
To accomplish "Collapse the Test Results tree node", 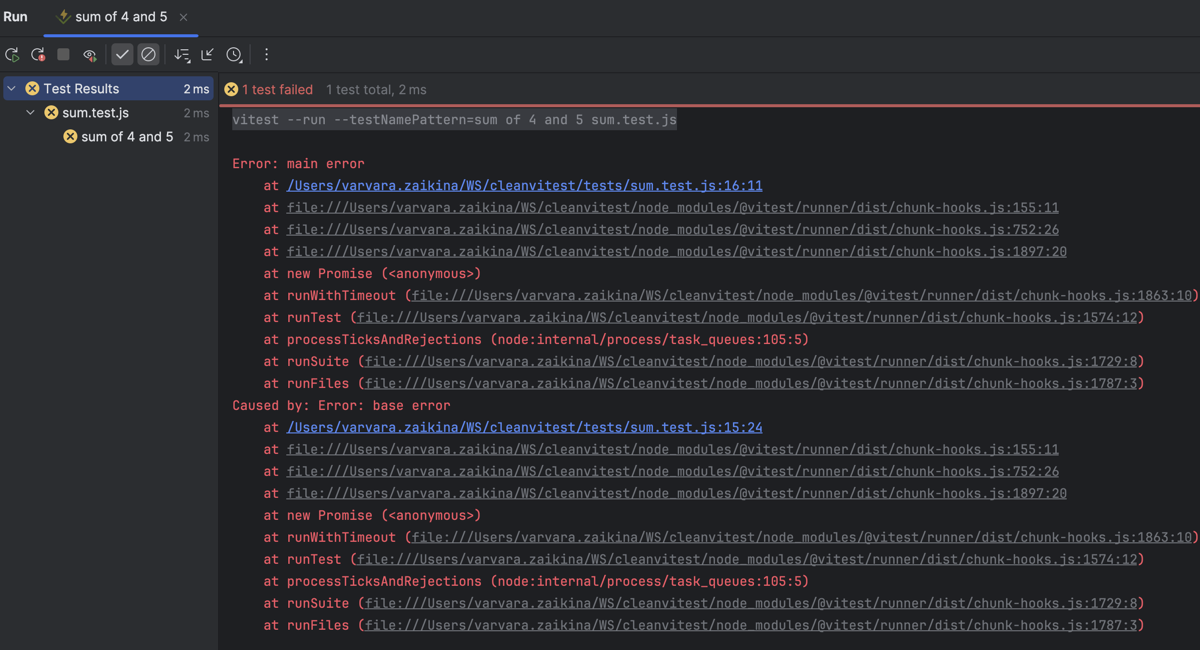I will 12,89.
